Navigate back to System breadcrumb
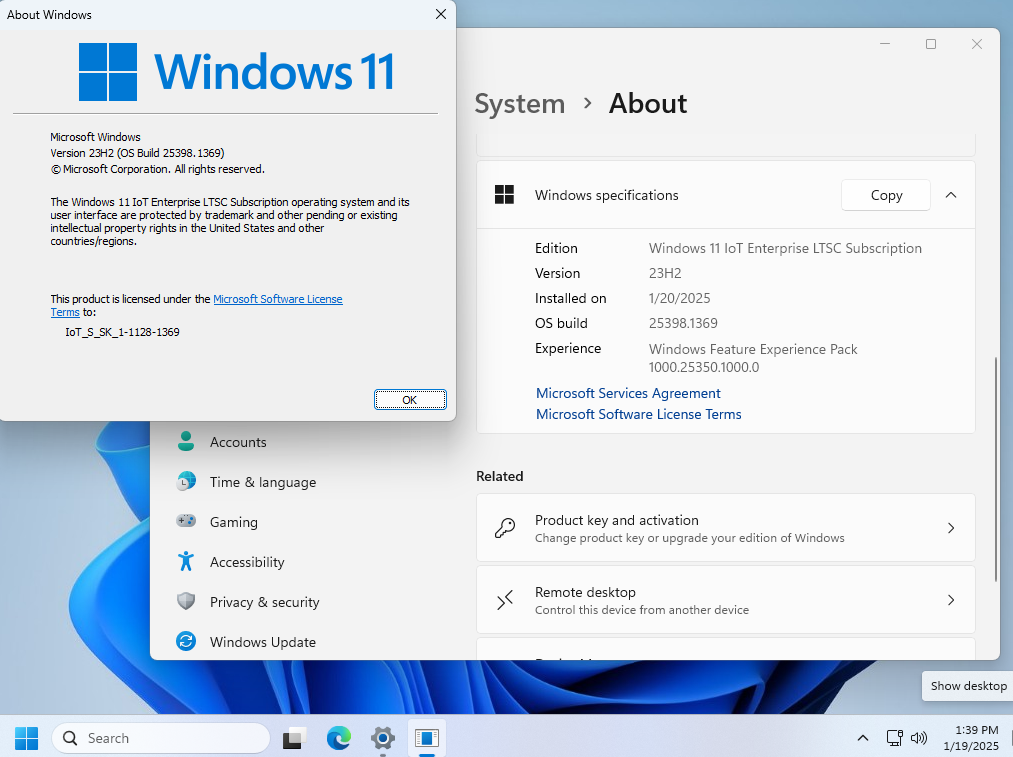1013x757 pixels. [x=519, y=103]
